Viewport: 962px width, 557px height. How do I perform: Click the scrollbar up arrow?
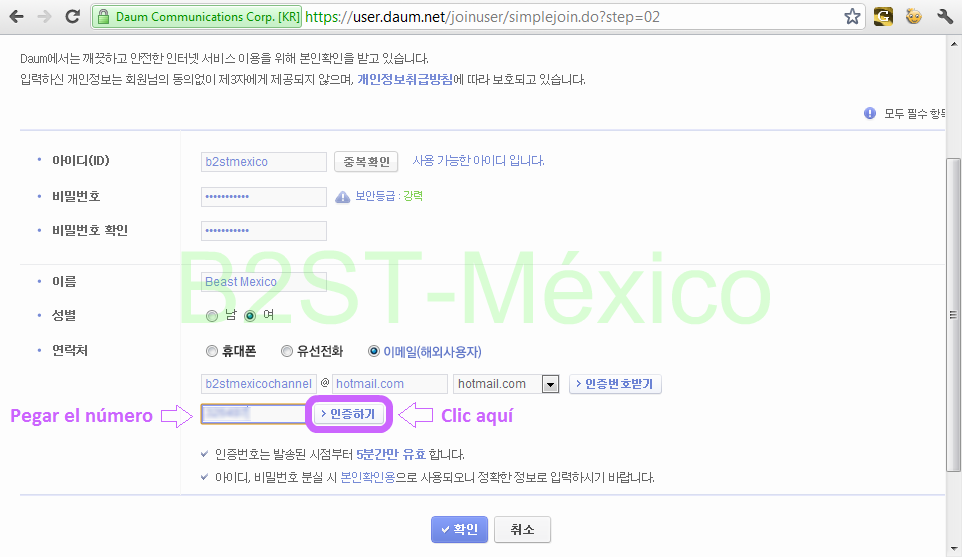tap(953, 44)
